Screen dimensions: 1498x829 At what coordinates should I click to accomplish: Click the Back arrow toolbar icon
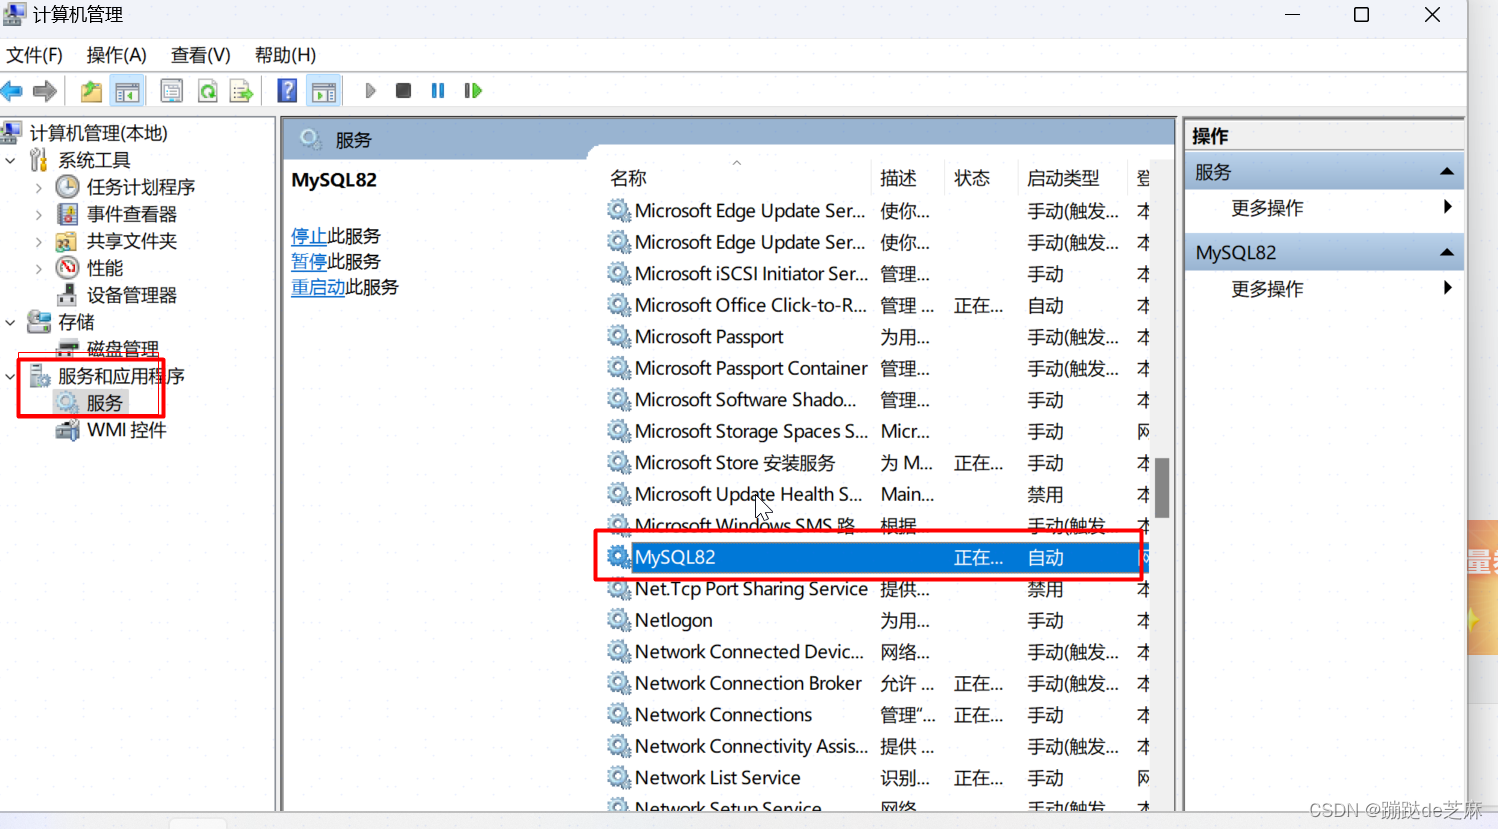click(12, 91)
